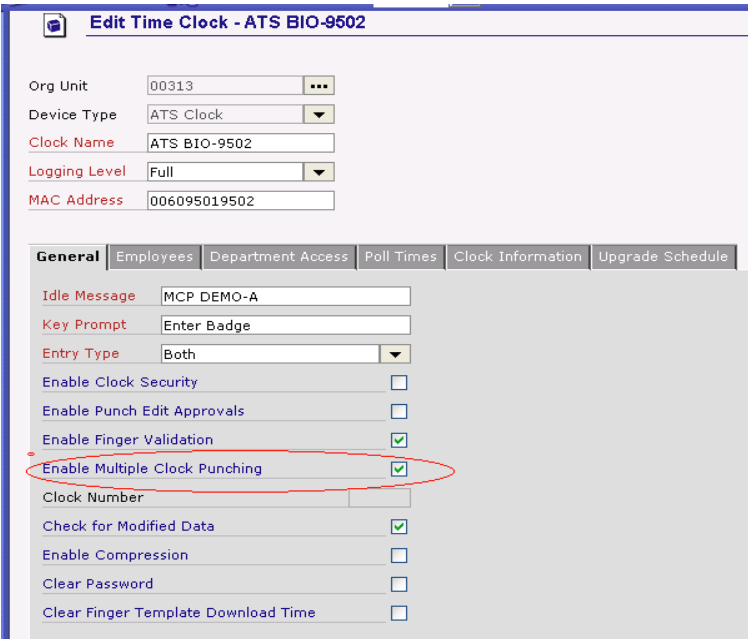Viewport: 748px width, 639px height.
Task: Click the Enable Compression label
Action: 115,555
